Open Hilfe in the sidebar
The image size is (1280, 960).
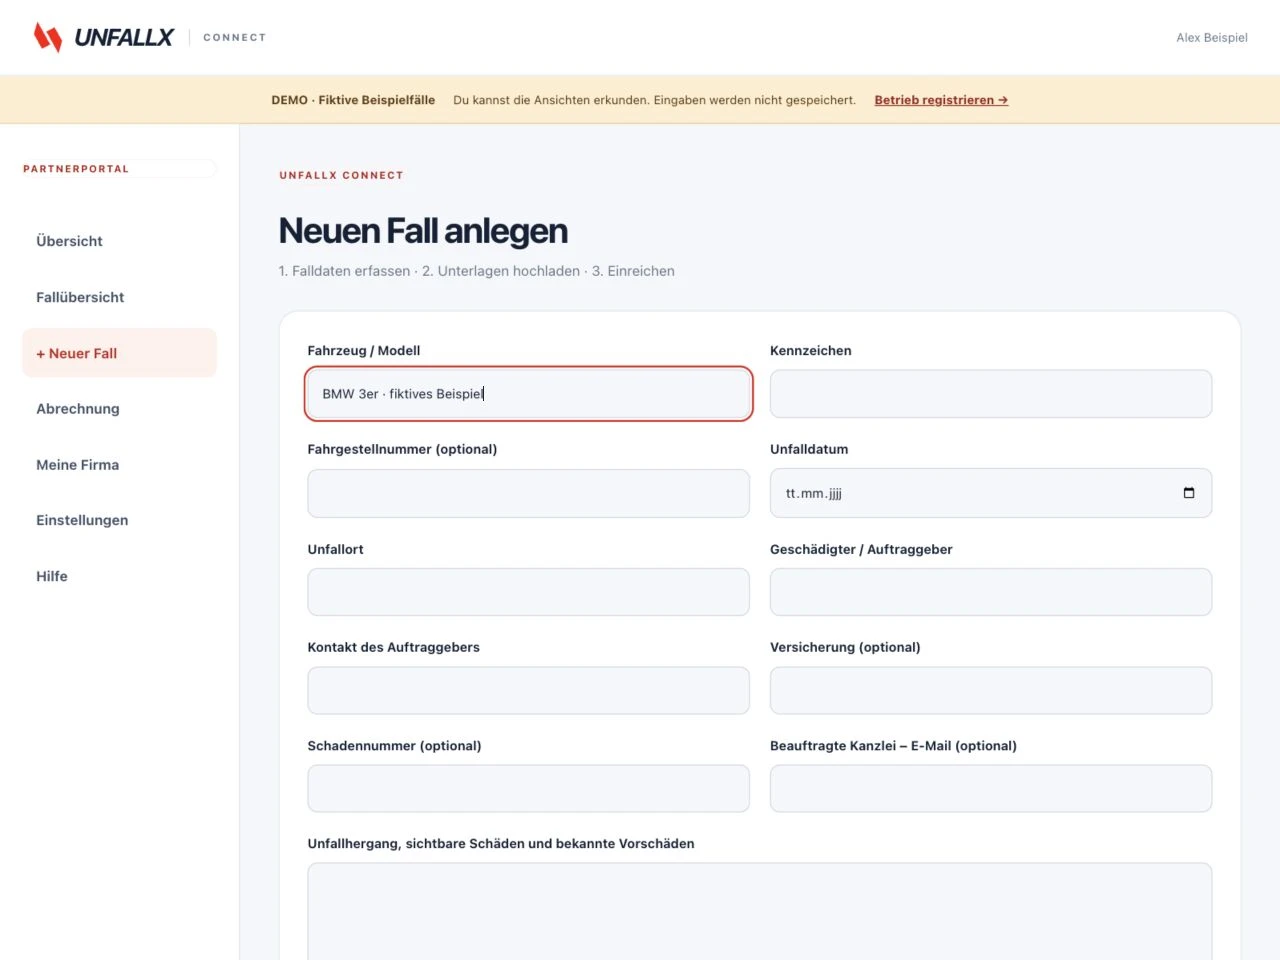(x=52, y=576)
